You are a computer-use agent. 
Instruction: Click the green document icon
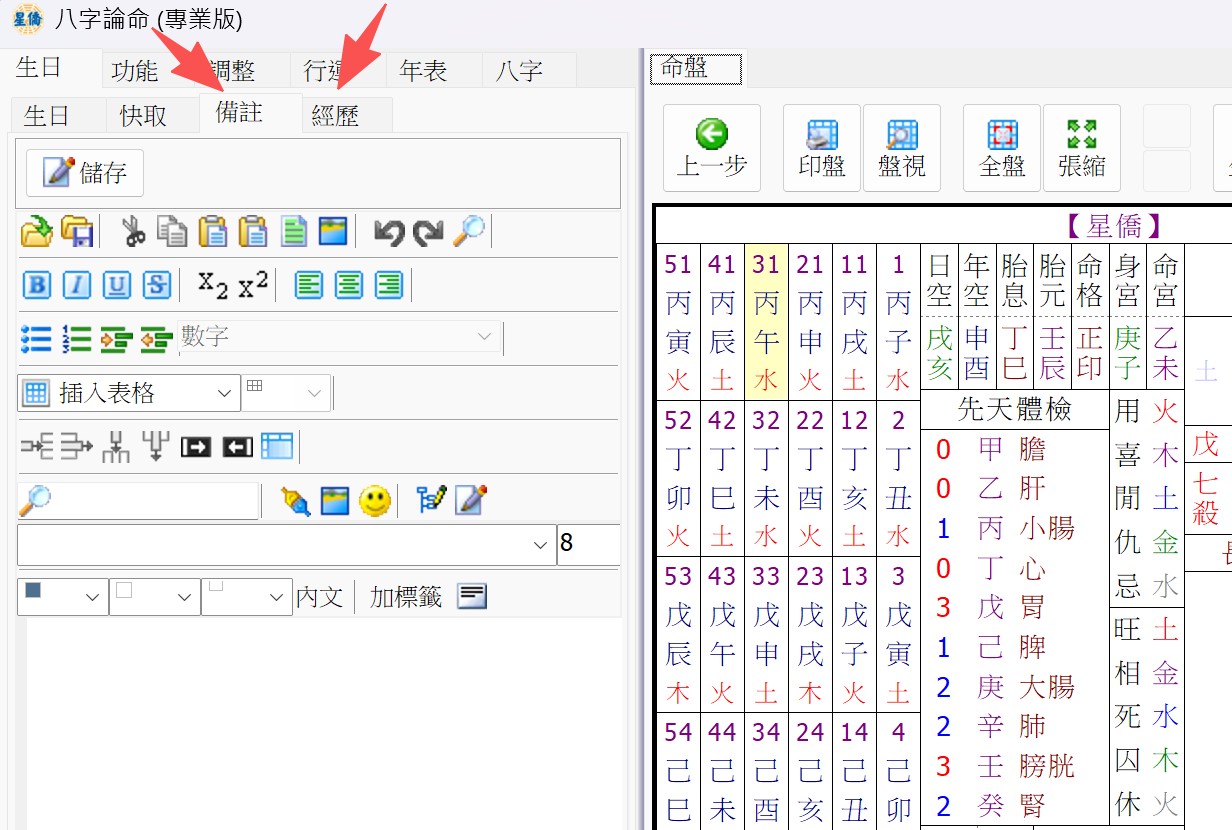pos(293,232)
